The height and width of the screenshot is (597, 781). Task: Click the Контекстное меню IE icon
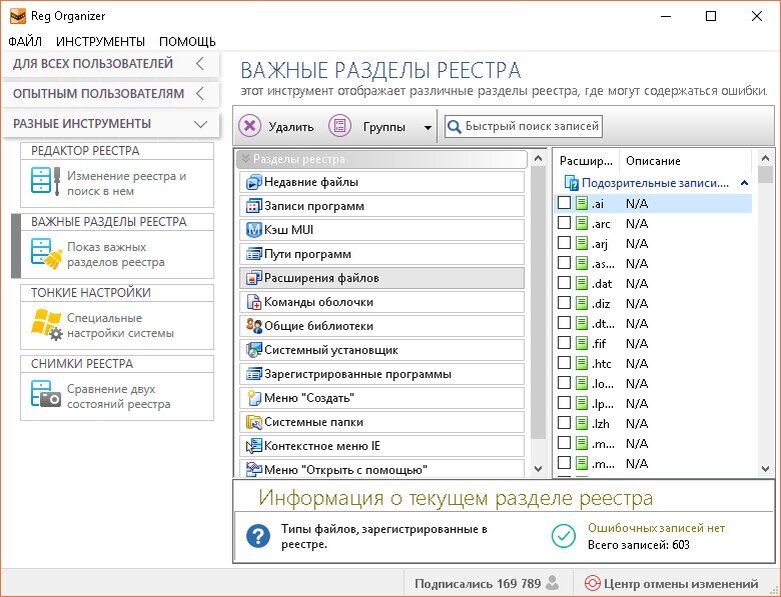254,446
